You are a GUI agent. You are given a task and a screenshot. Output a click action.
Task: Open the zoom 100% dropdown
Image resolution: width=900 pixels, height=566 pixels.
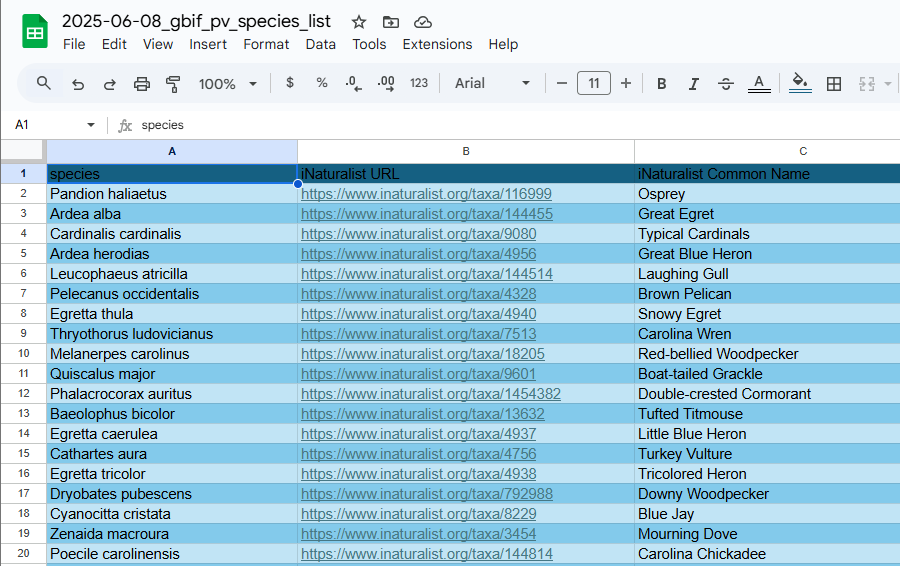[x=227, y=84]
